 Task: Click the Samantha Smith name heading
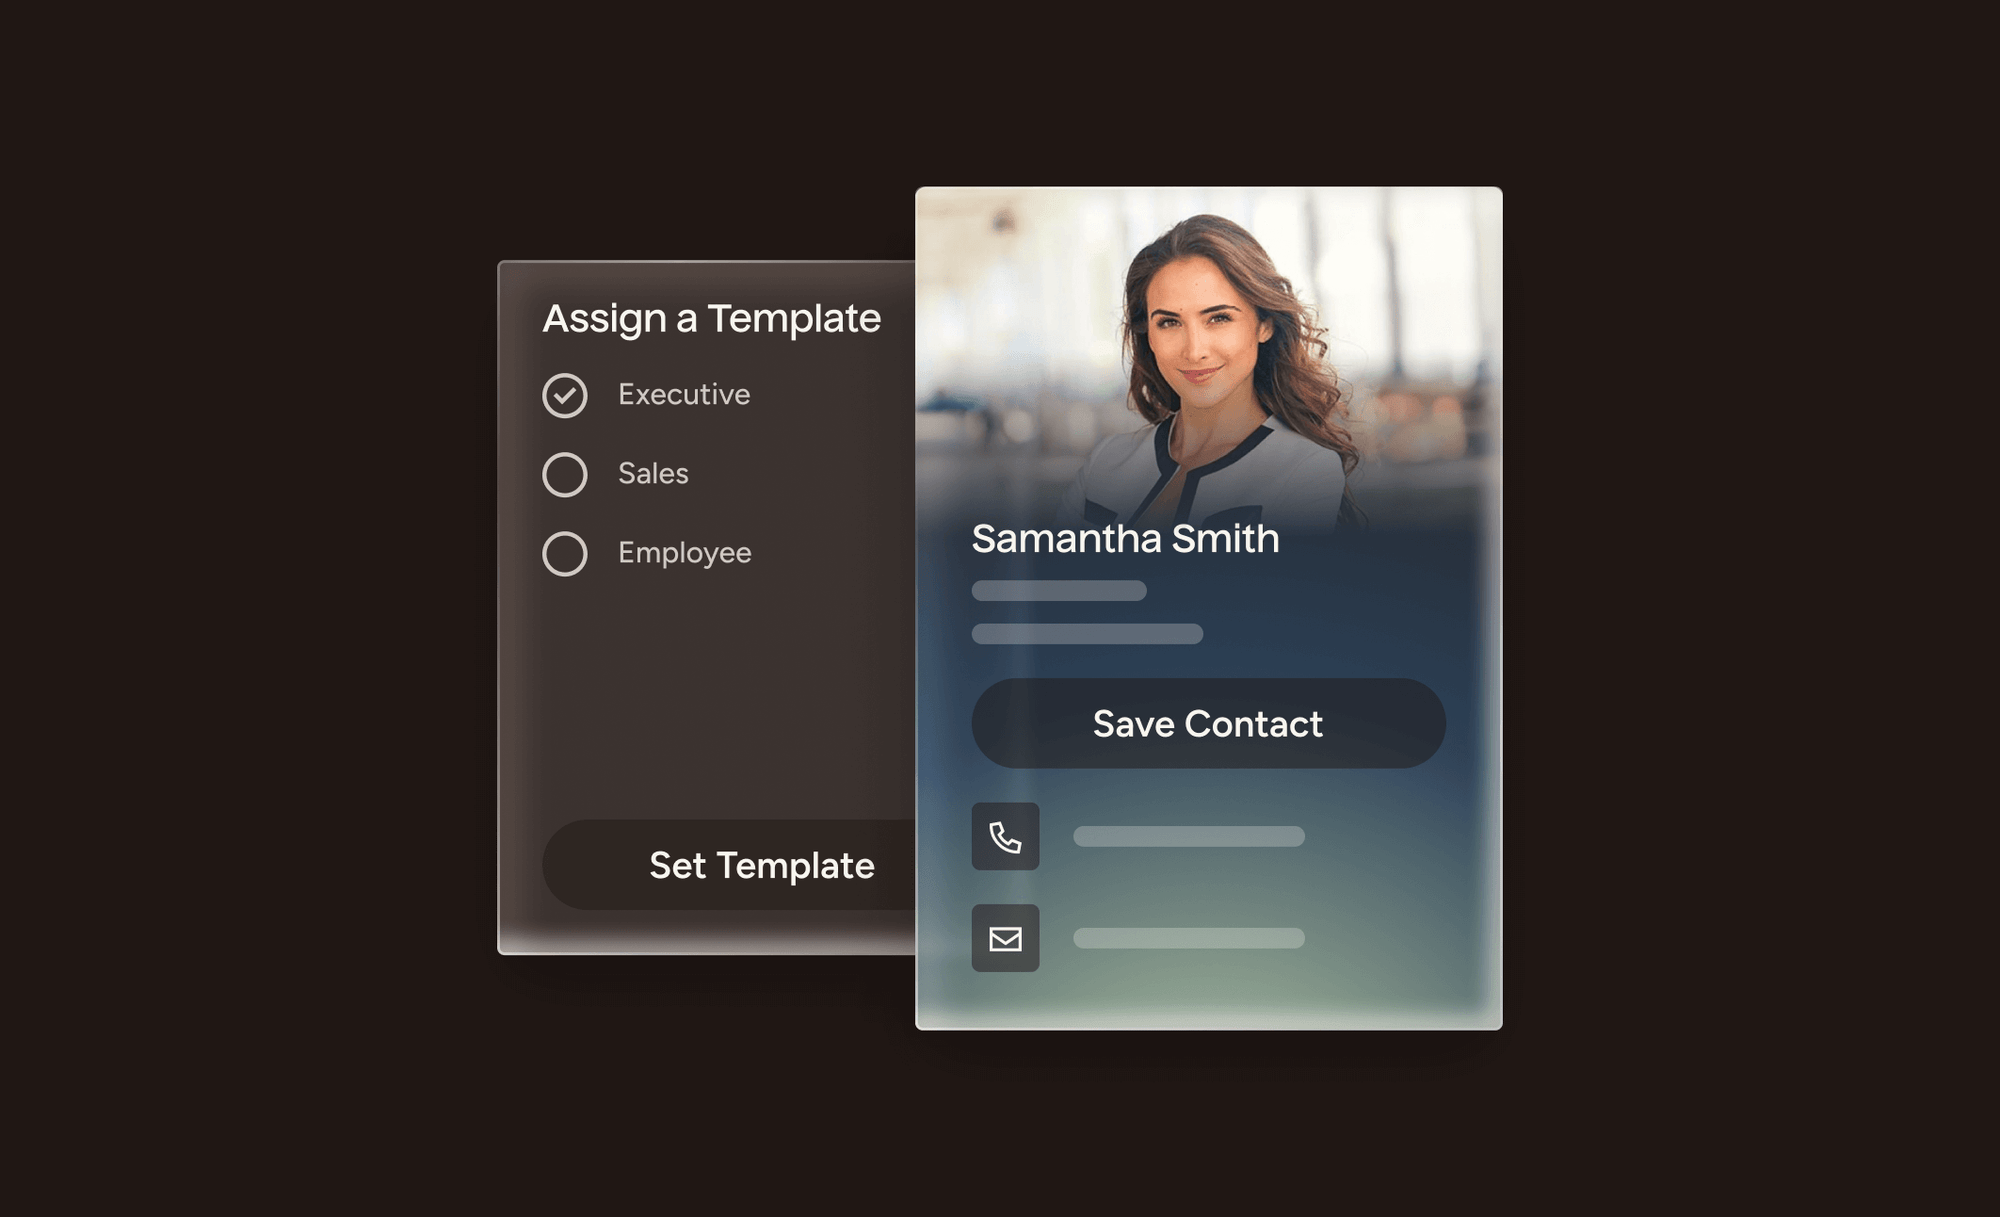pos(1125,538)
